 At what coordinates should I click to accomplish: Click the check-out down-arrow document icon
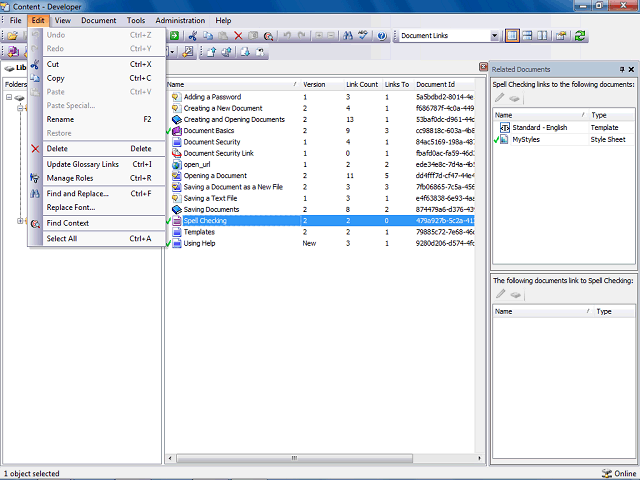(245, 52)
